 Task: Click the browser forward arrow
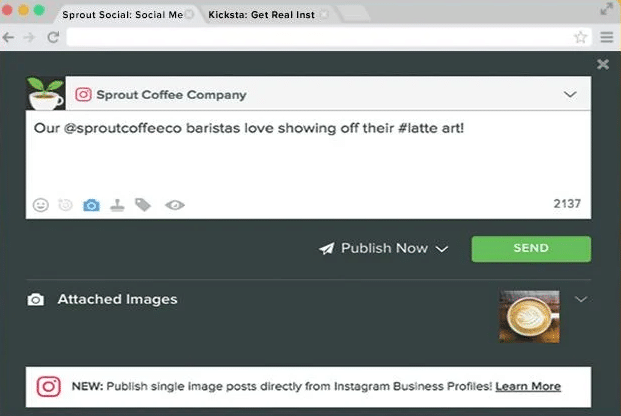29,37
